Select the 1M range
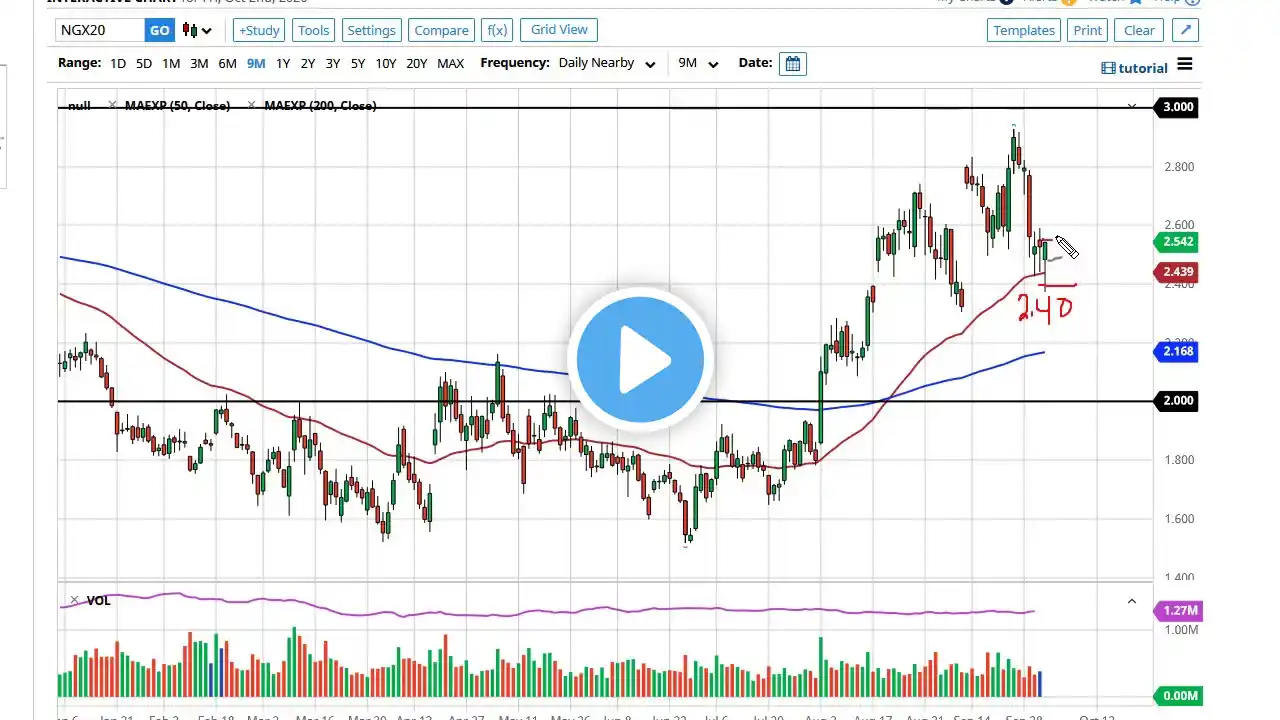The height and width of the screenshot is (720, 1280). point(171,63)
